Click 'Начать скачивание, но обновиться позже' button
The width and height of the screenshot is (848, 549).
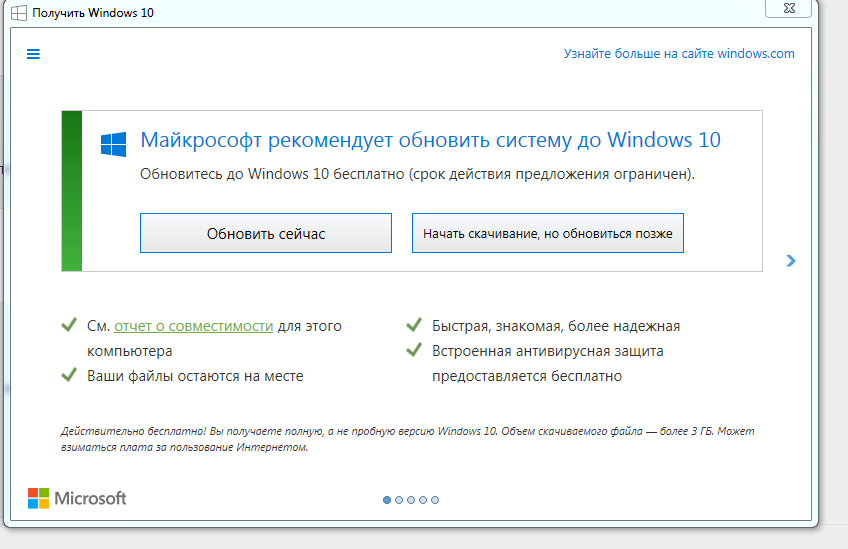click(x=548, y=233)
